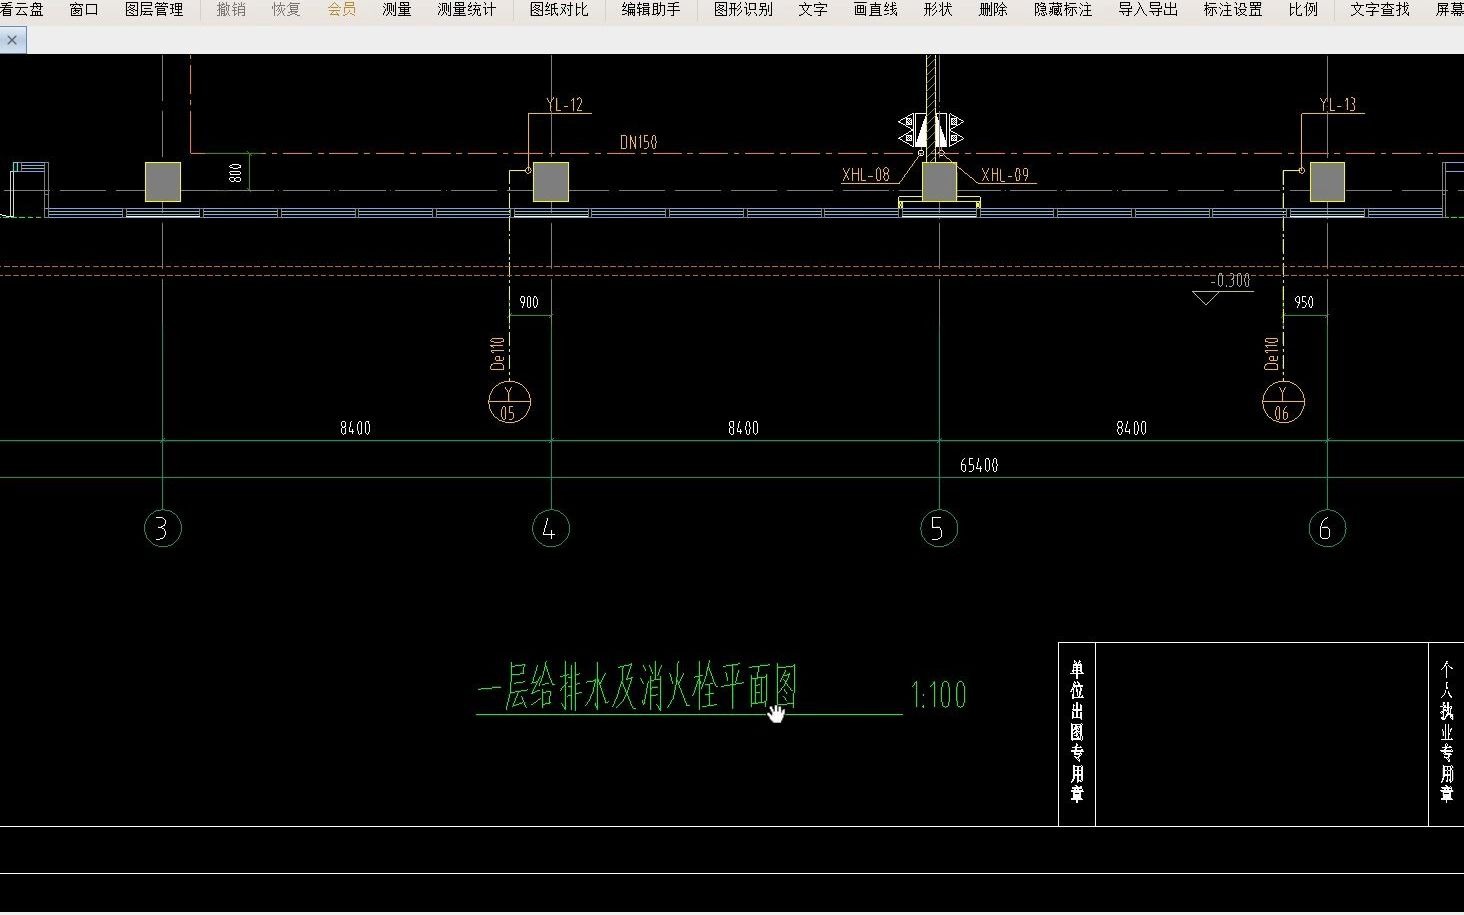Click the 8400 dimension between axes 5 and 6
Screen dimensions: 1464x915
1131,428
